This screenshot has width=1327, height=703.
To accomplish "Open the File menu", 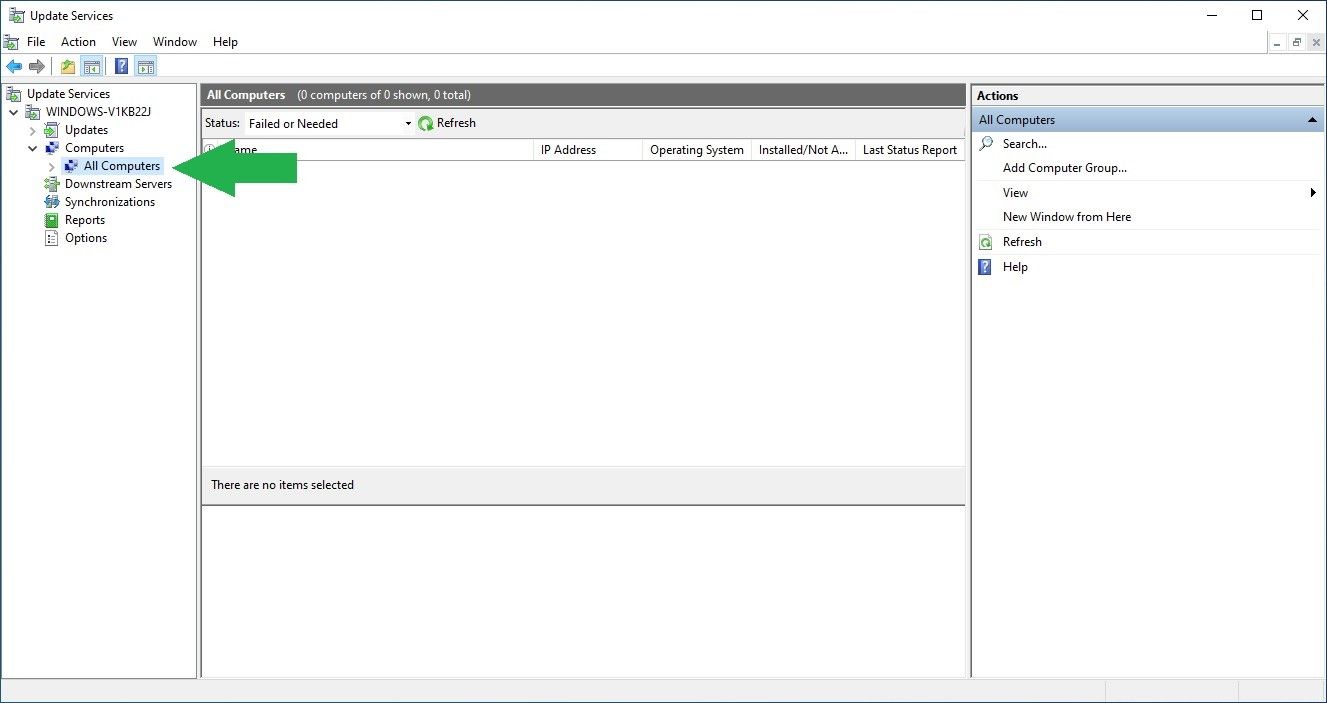I will point(36,42).
